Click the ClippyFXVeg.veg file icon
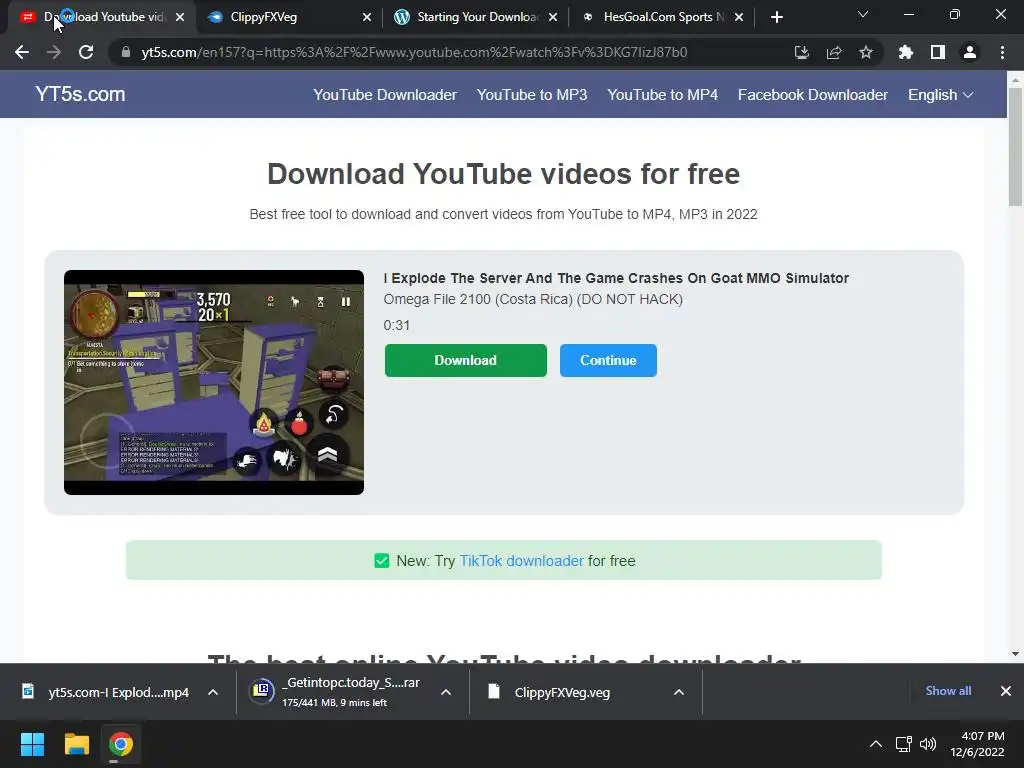 (x=494, y=691)
